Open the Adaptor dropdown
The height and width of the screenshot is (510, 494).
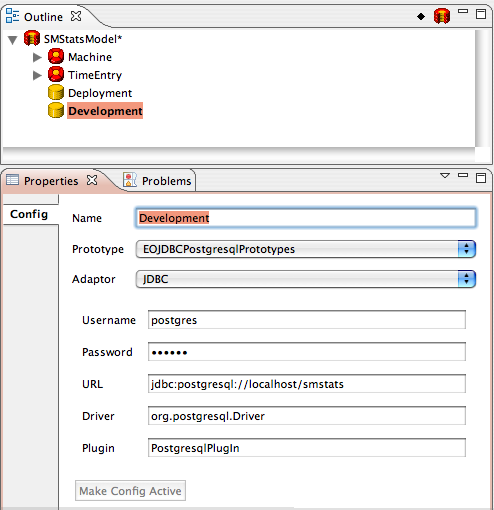pyautogui.click(x=306, y=279)
